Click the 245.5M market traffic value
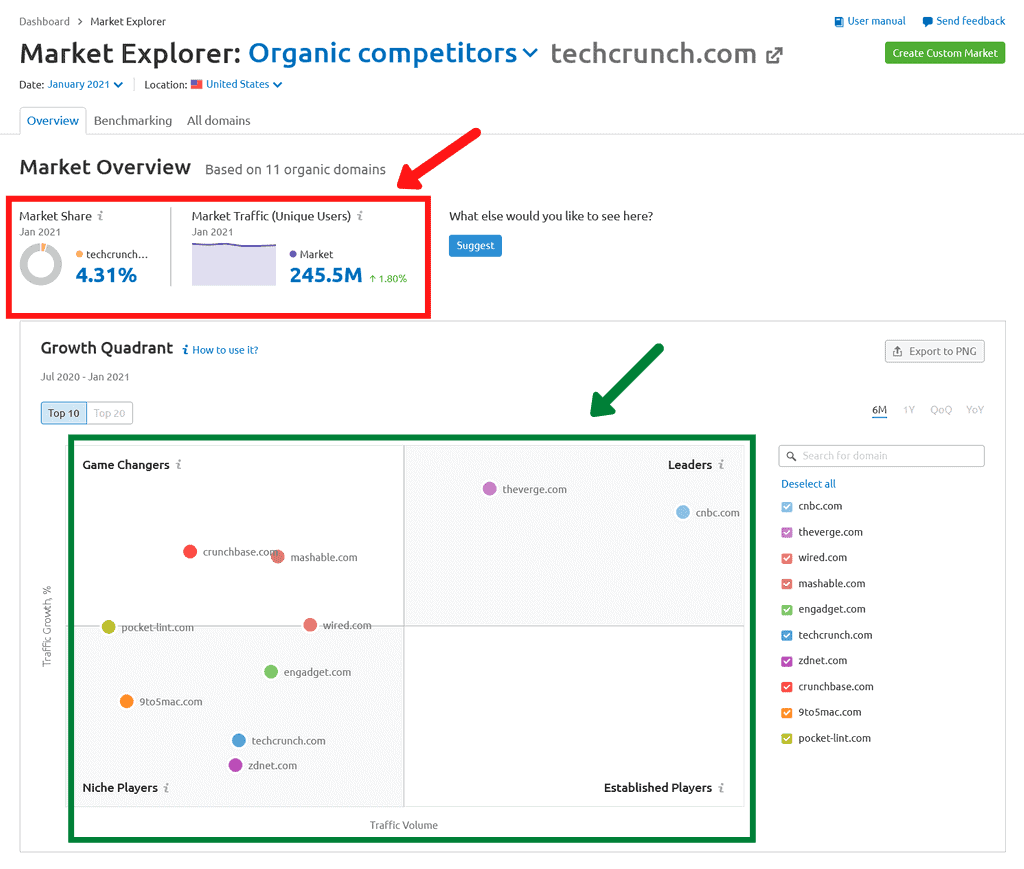This screenshot has height=869, width=1024. click(x=326, y=276)
